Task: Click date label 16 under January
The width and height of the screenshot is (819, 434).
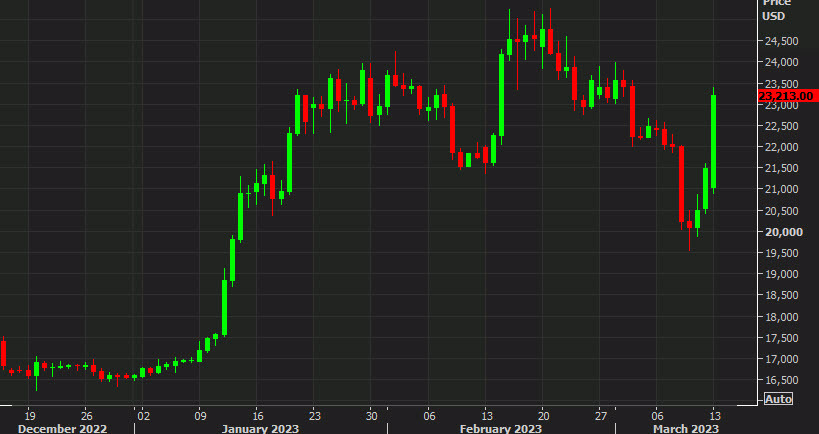Action: click(256, 416)
